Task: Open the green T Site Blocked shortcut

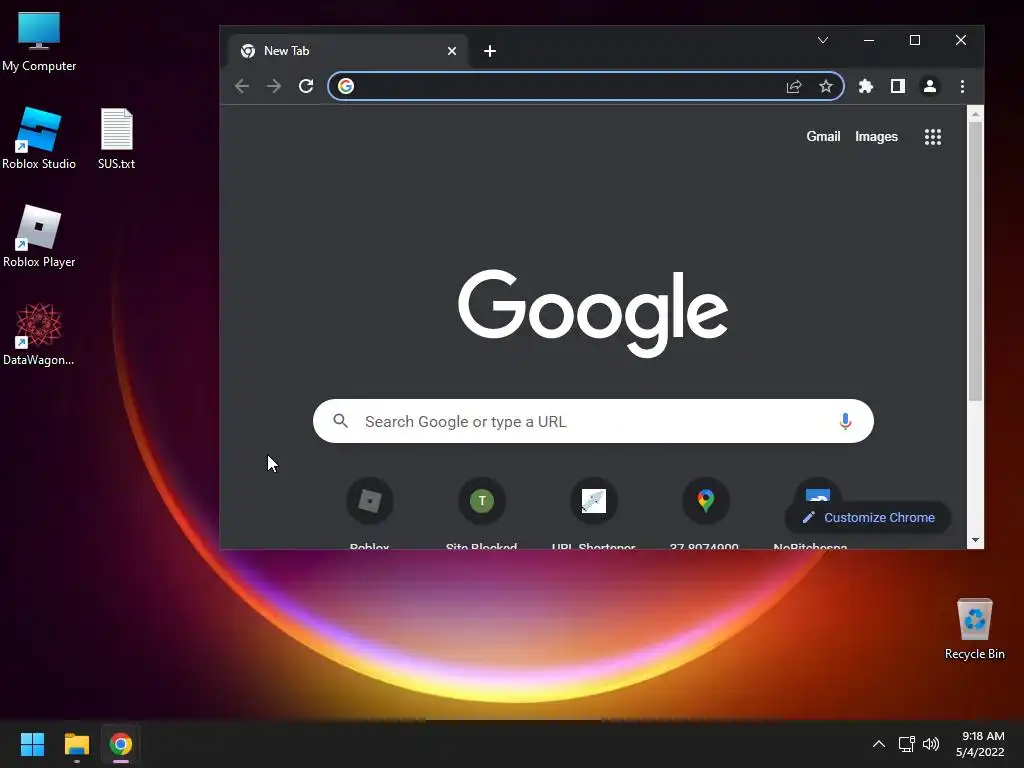Action: [482, 501]
